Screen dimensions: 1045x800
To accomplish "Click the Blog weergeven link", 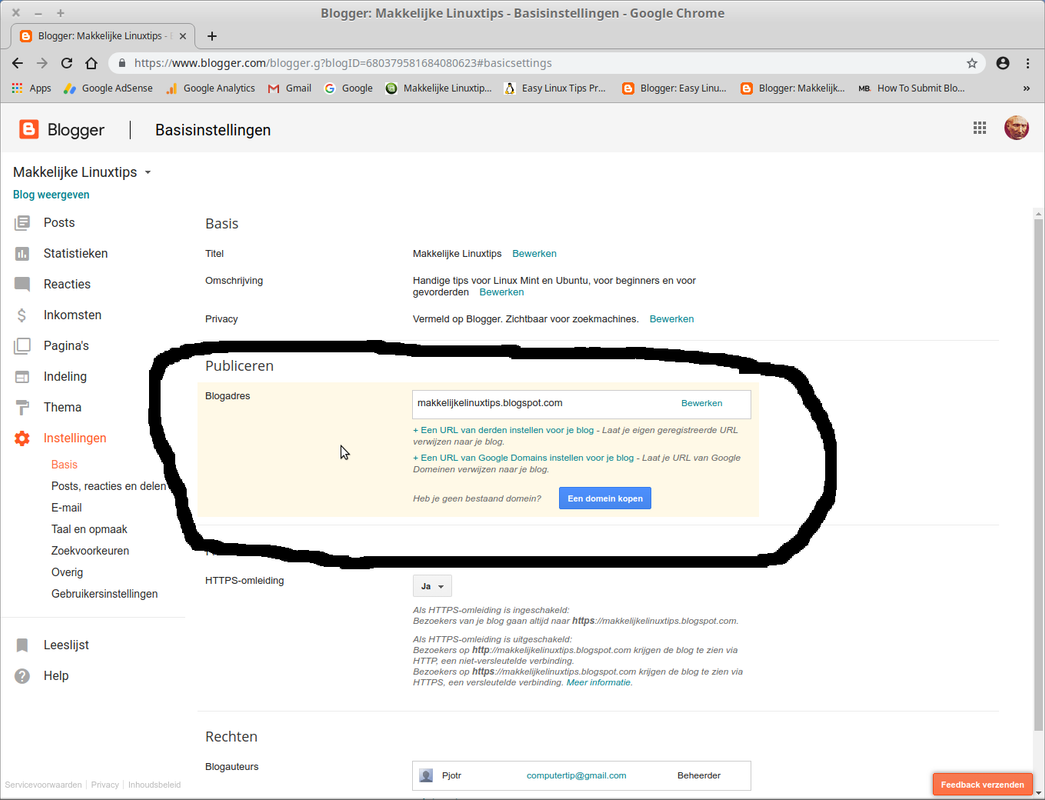I will point(51,195).
